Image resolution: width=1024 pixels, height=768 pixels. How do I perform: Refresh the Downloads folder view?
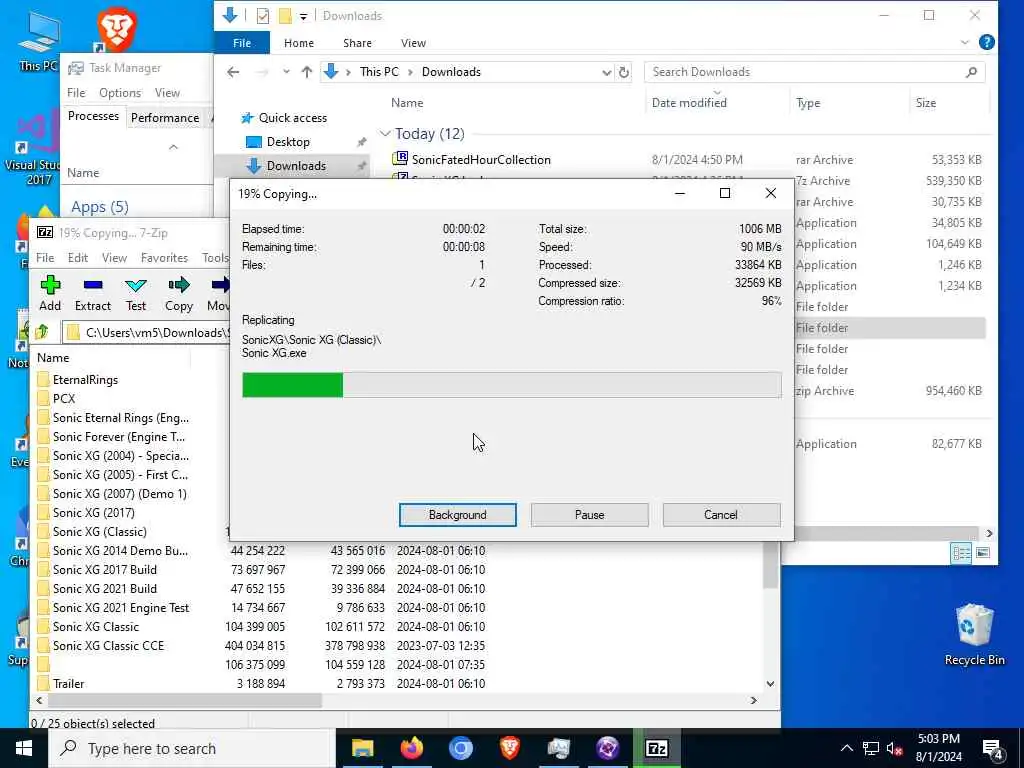click(624, 72)
